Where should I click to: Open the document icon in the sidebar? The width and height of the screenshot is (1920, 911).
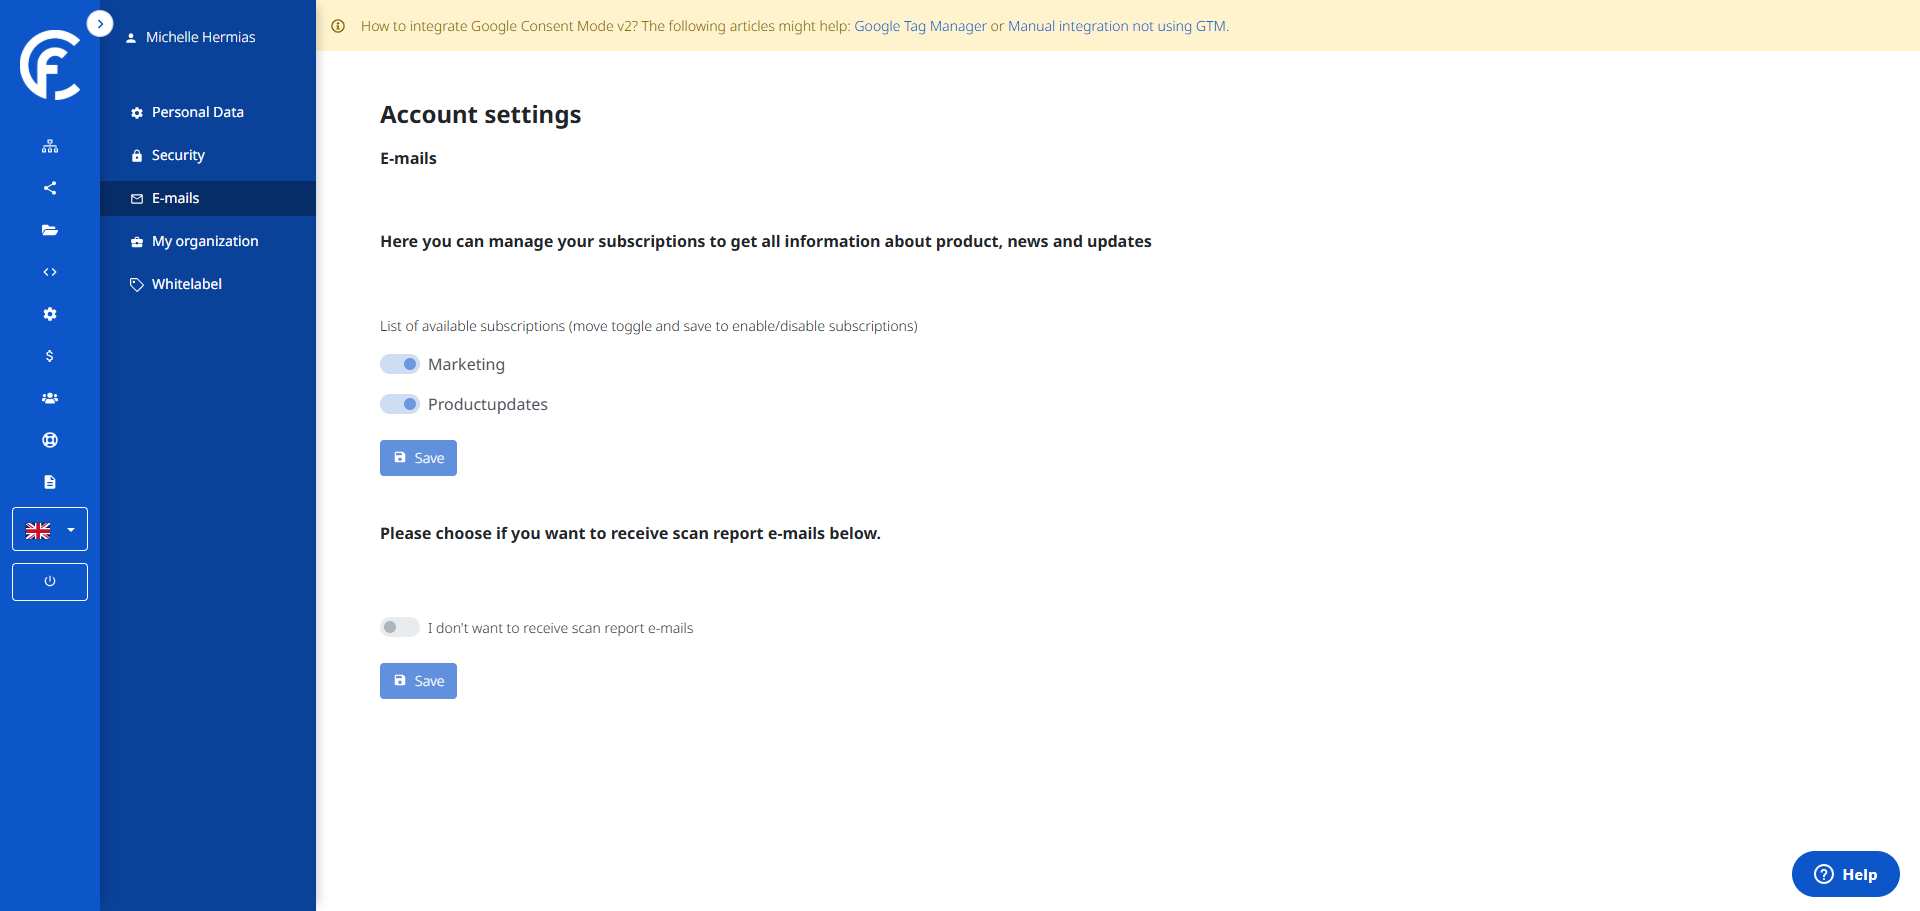coord(50,482)
